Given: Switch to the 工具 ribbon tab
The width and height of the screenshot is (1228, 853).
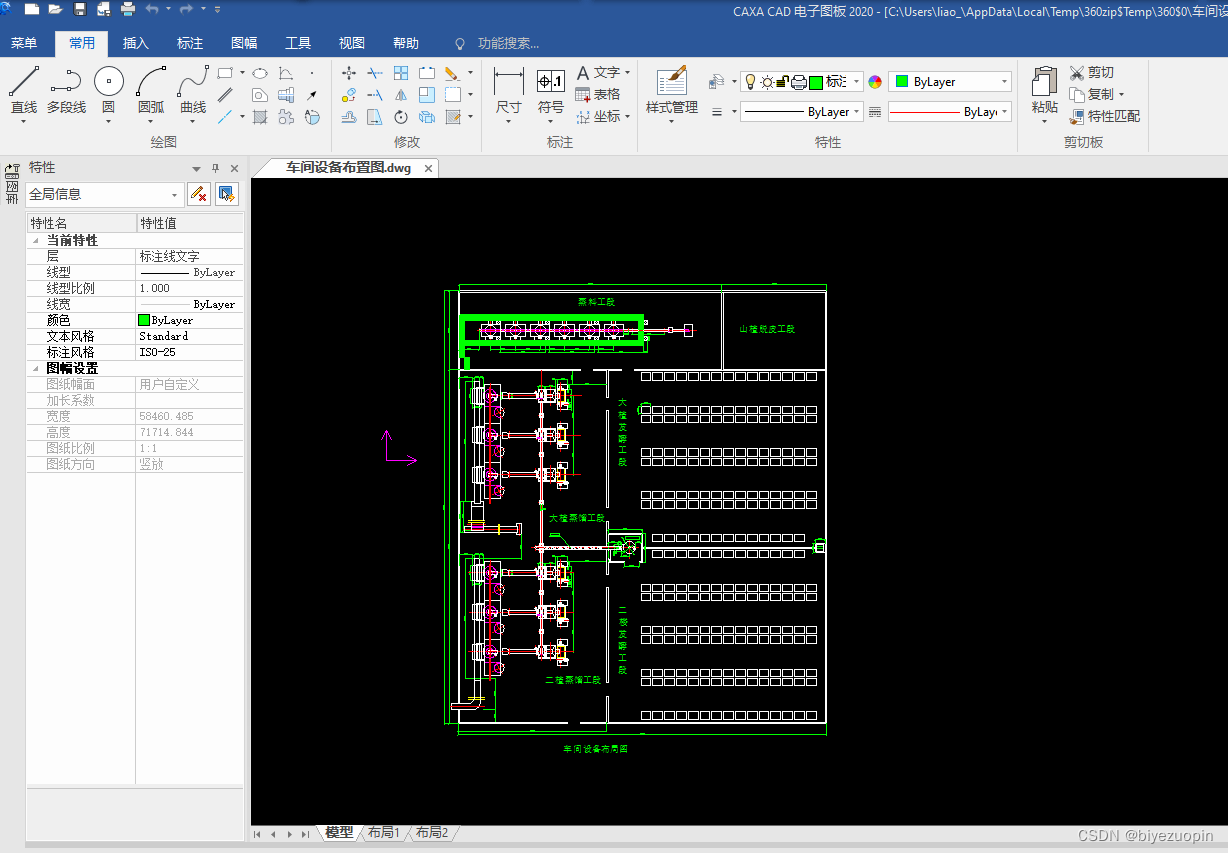Looking at the screenshot, I should tap(298, 43).
